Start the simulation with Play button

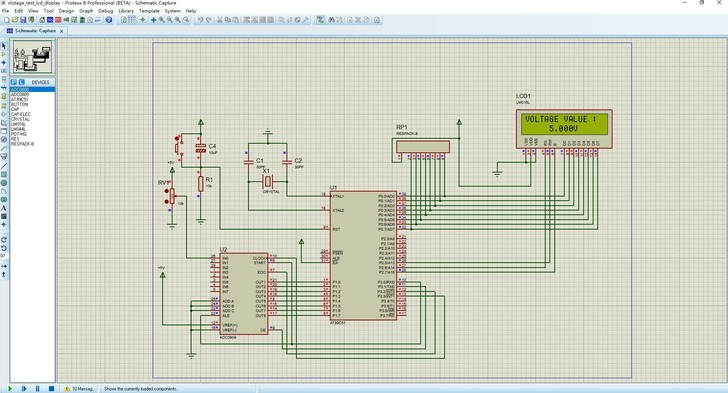(x=10, y=388)
